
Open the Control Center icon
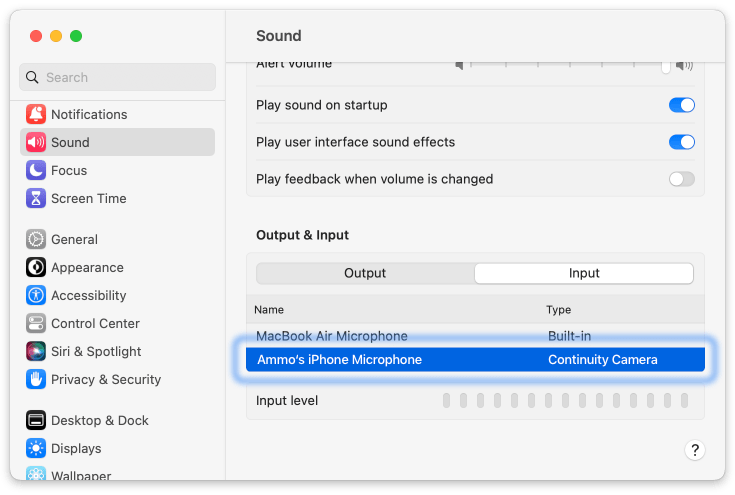(36, 323)
